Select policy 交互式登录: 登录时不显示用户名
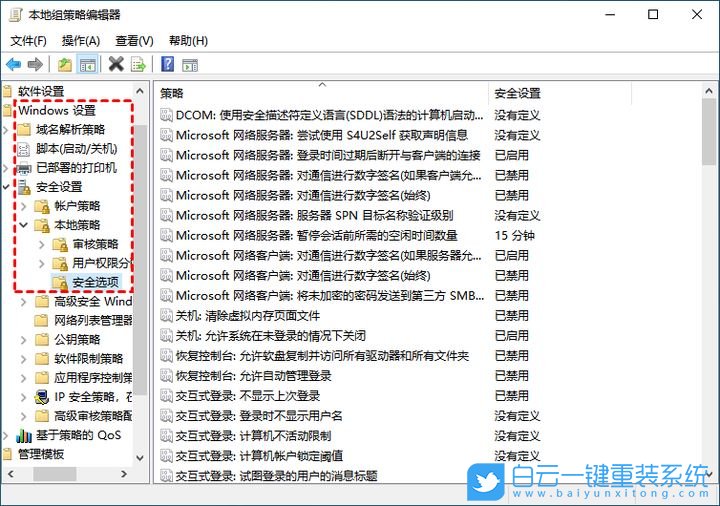 point(259,416)
